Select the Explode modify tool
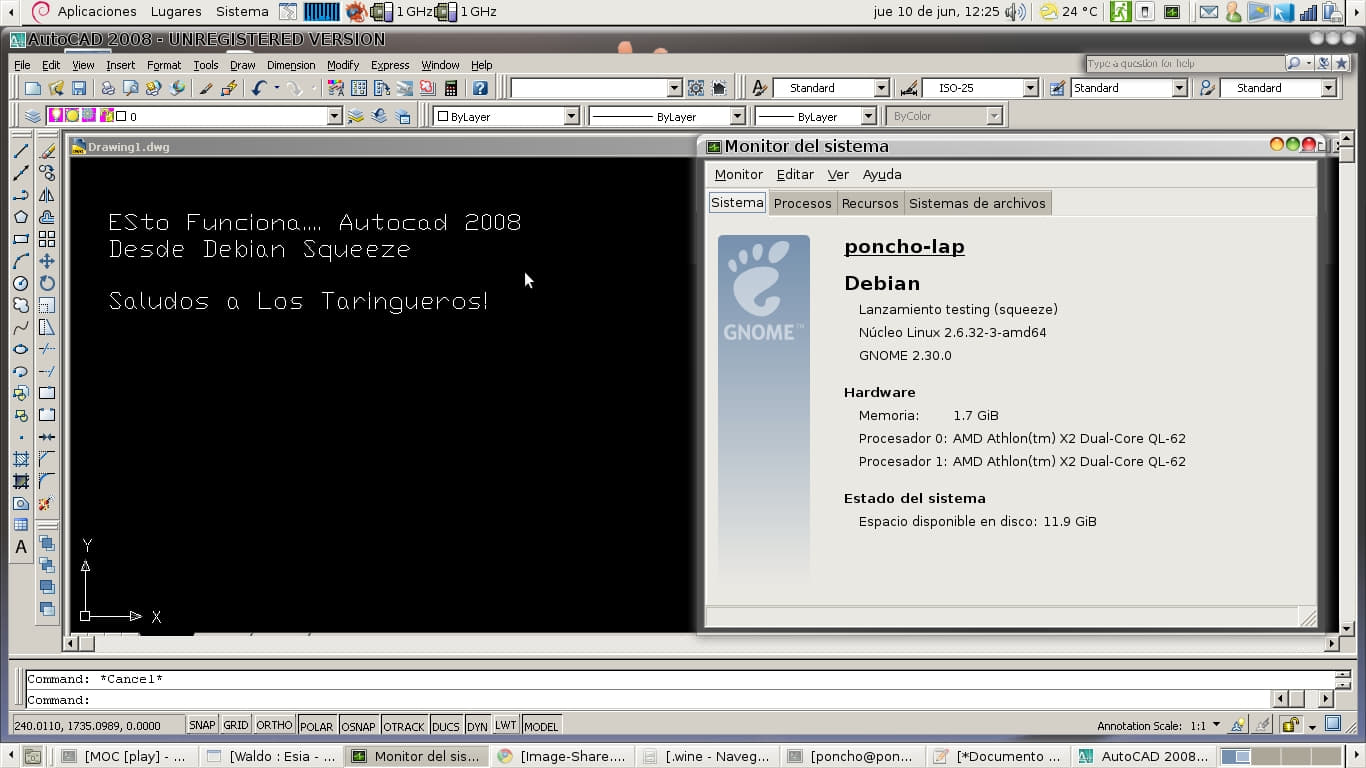Screen dimensions: 1366x768 [x=47, y=503]
